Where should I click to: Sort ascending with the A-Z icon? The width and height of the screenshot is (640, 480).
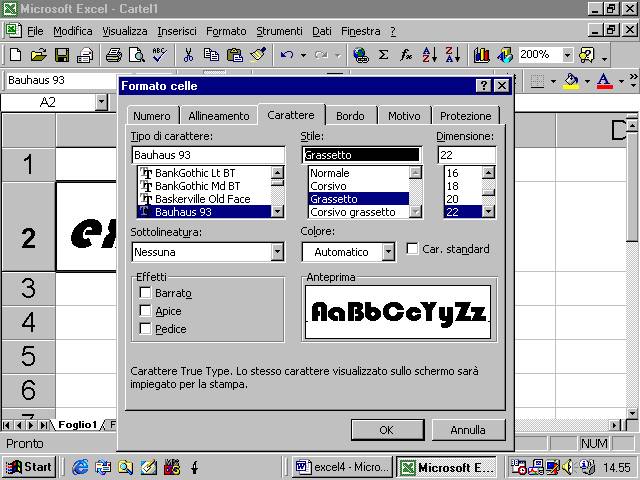click(429, 55)
